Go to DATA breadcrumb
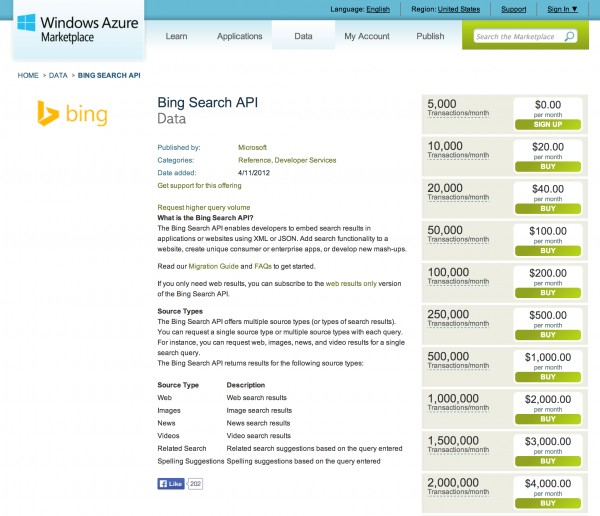 [58, 75]
